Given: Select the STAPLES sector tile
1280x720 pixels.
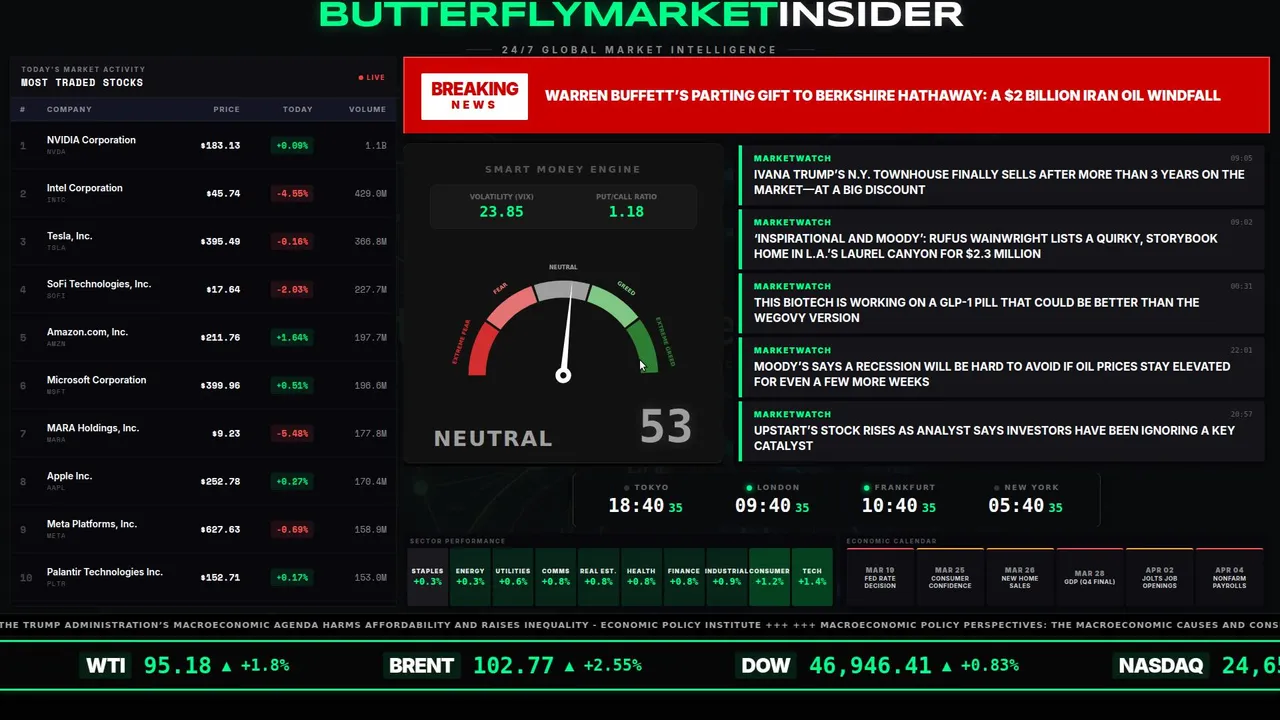Looking at the screenshot, I should coord(427,577).
